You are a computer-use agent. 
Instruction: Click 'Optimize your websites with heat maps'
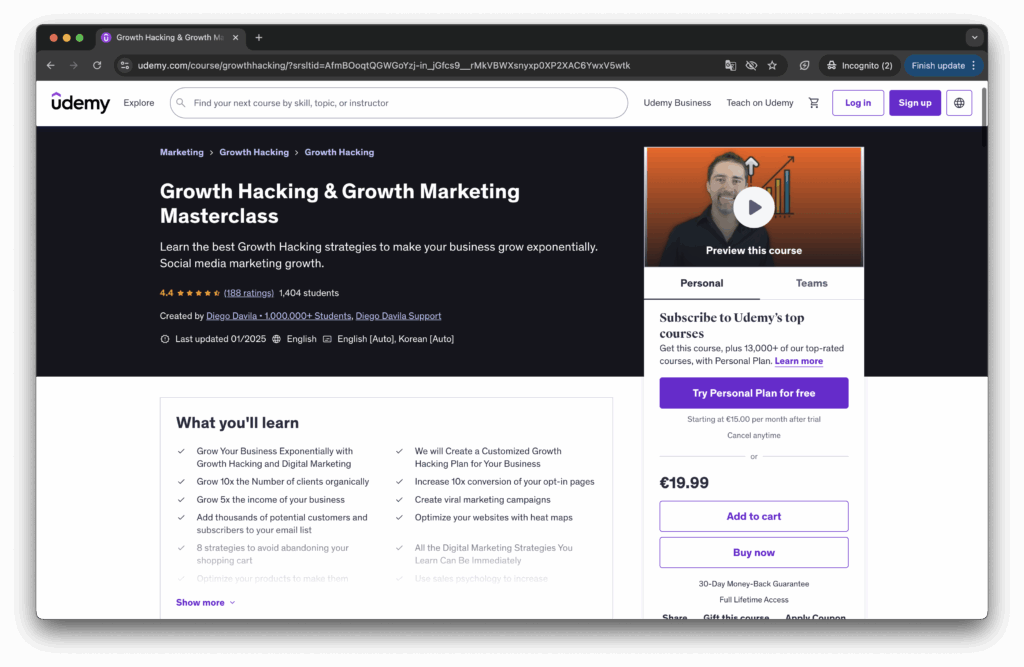point(494,517)
